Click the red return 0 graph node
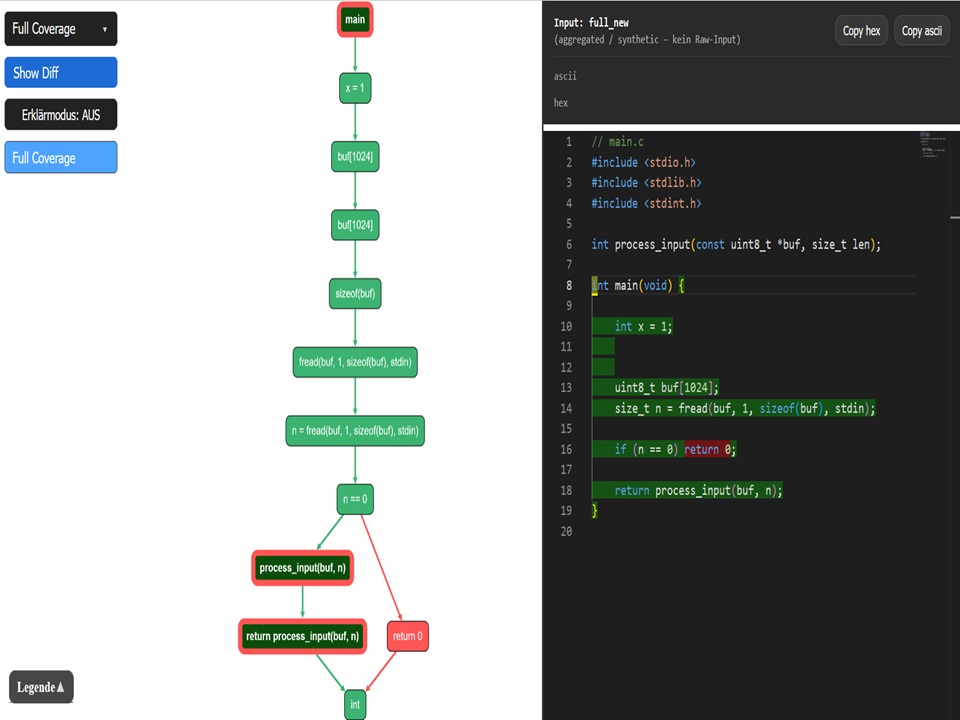 pos(408,637)
